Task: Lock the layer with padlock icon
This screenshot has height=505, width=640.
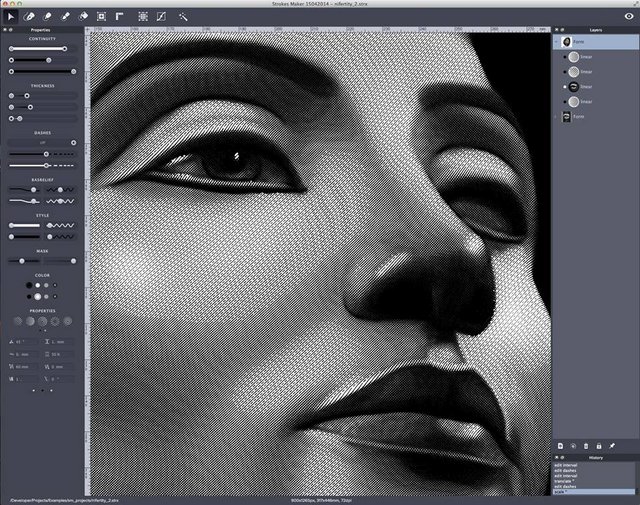Action: pos(599,446)
